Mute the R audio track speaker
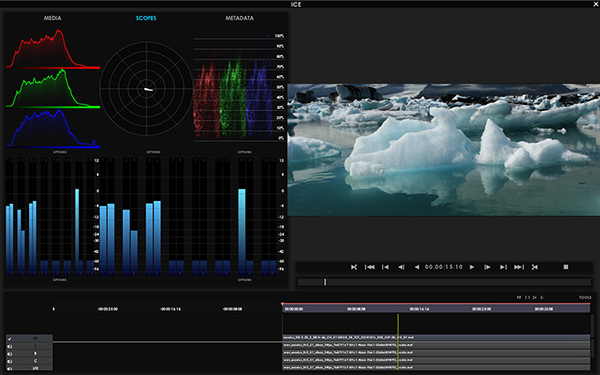Image resolution: width=600 pixels, height=375 pixels. [10, 354]
